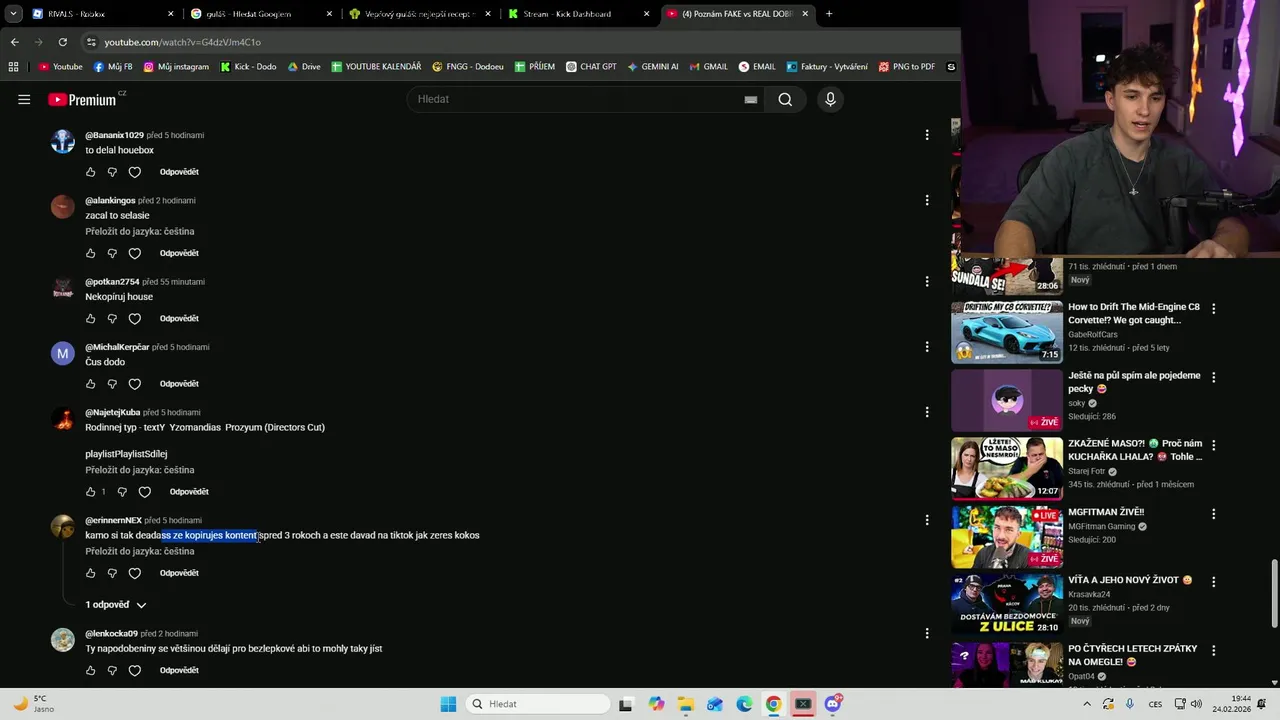The height and width of the screenshot is (720, 1280).
Task: Open the @NajetejKuba channel link
Action: (113, 412)
